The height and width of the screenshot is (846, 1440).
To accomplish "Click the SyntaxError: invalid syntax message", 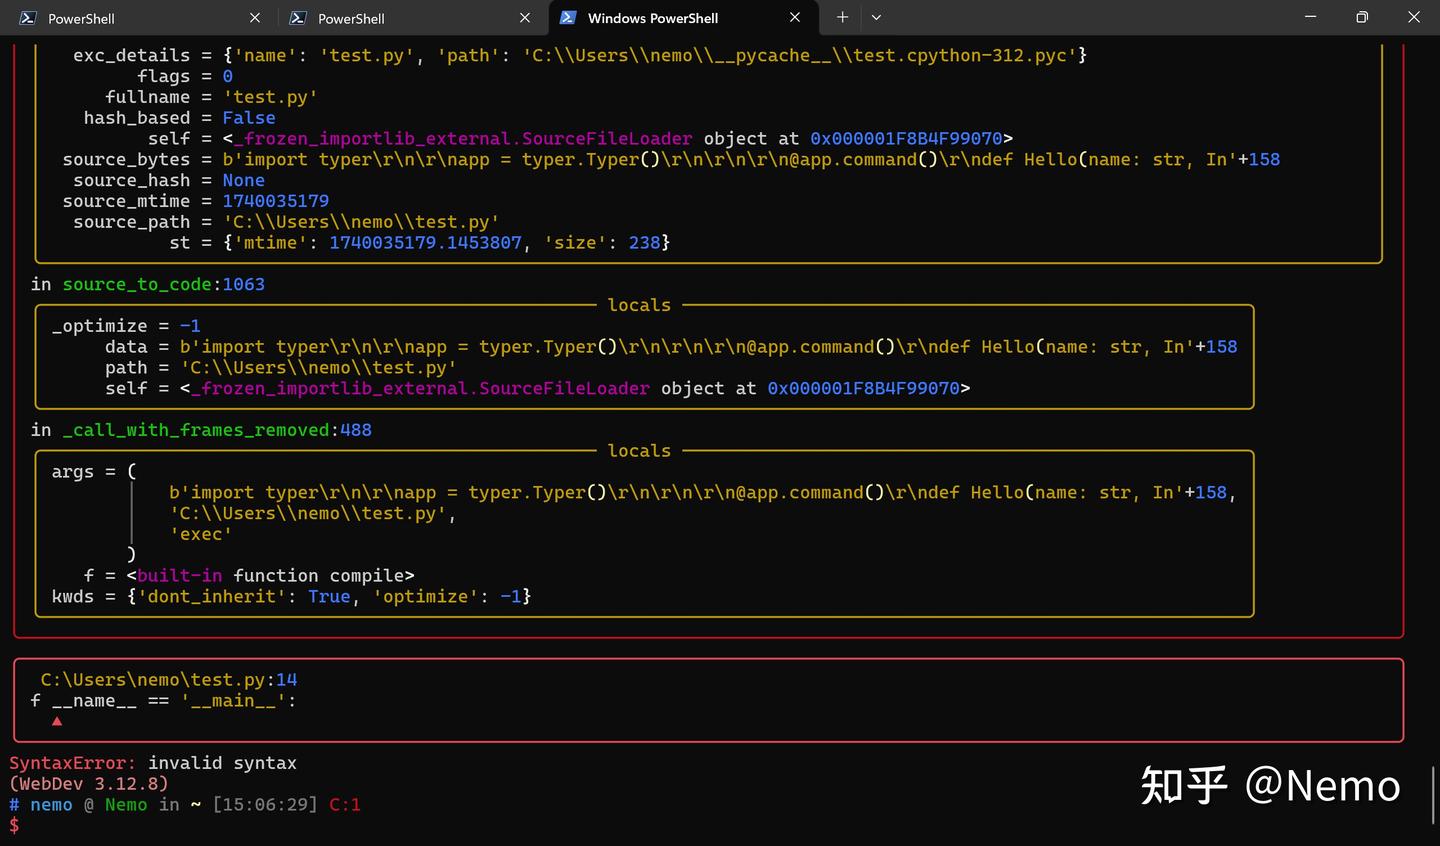I will [150, 762].
